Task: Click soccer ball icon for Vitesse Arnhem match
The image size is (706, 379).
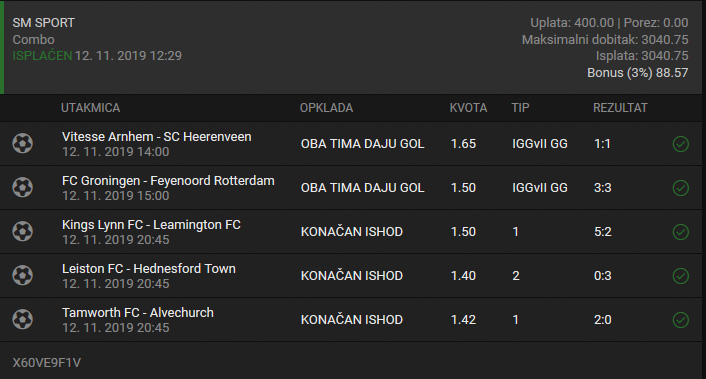Action: click(x=23, y=144)
